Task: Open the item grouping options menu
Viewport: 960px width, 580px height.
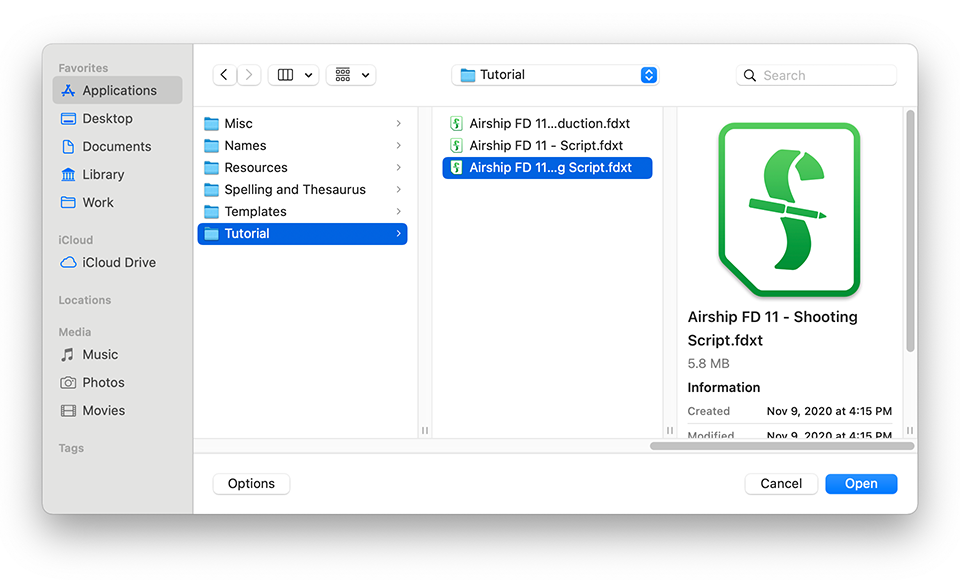Action: coord(350,75)
